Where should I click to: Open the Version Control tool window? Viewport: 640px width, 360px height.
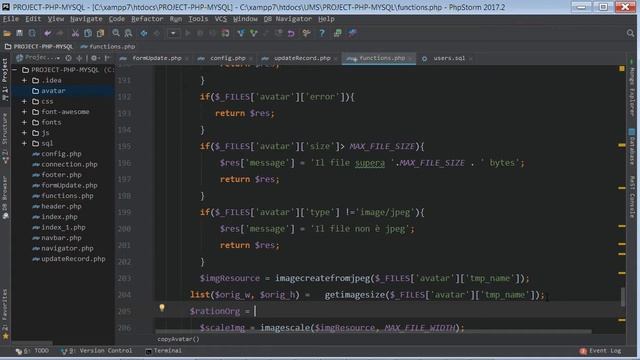coord(97,351)
